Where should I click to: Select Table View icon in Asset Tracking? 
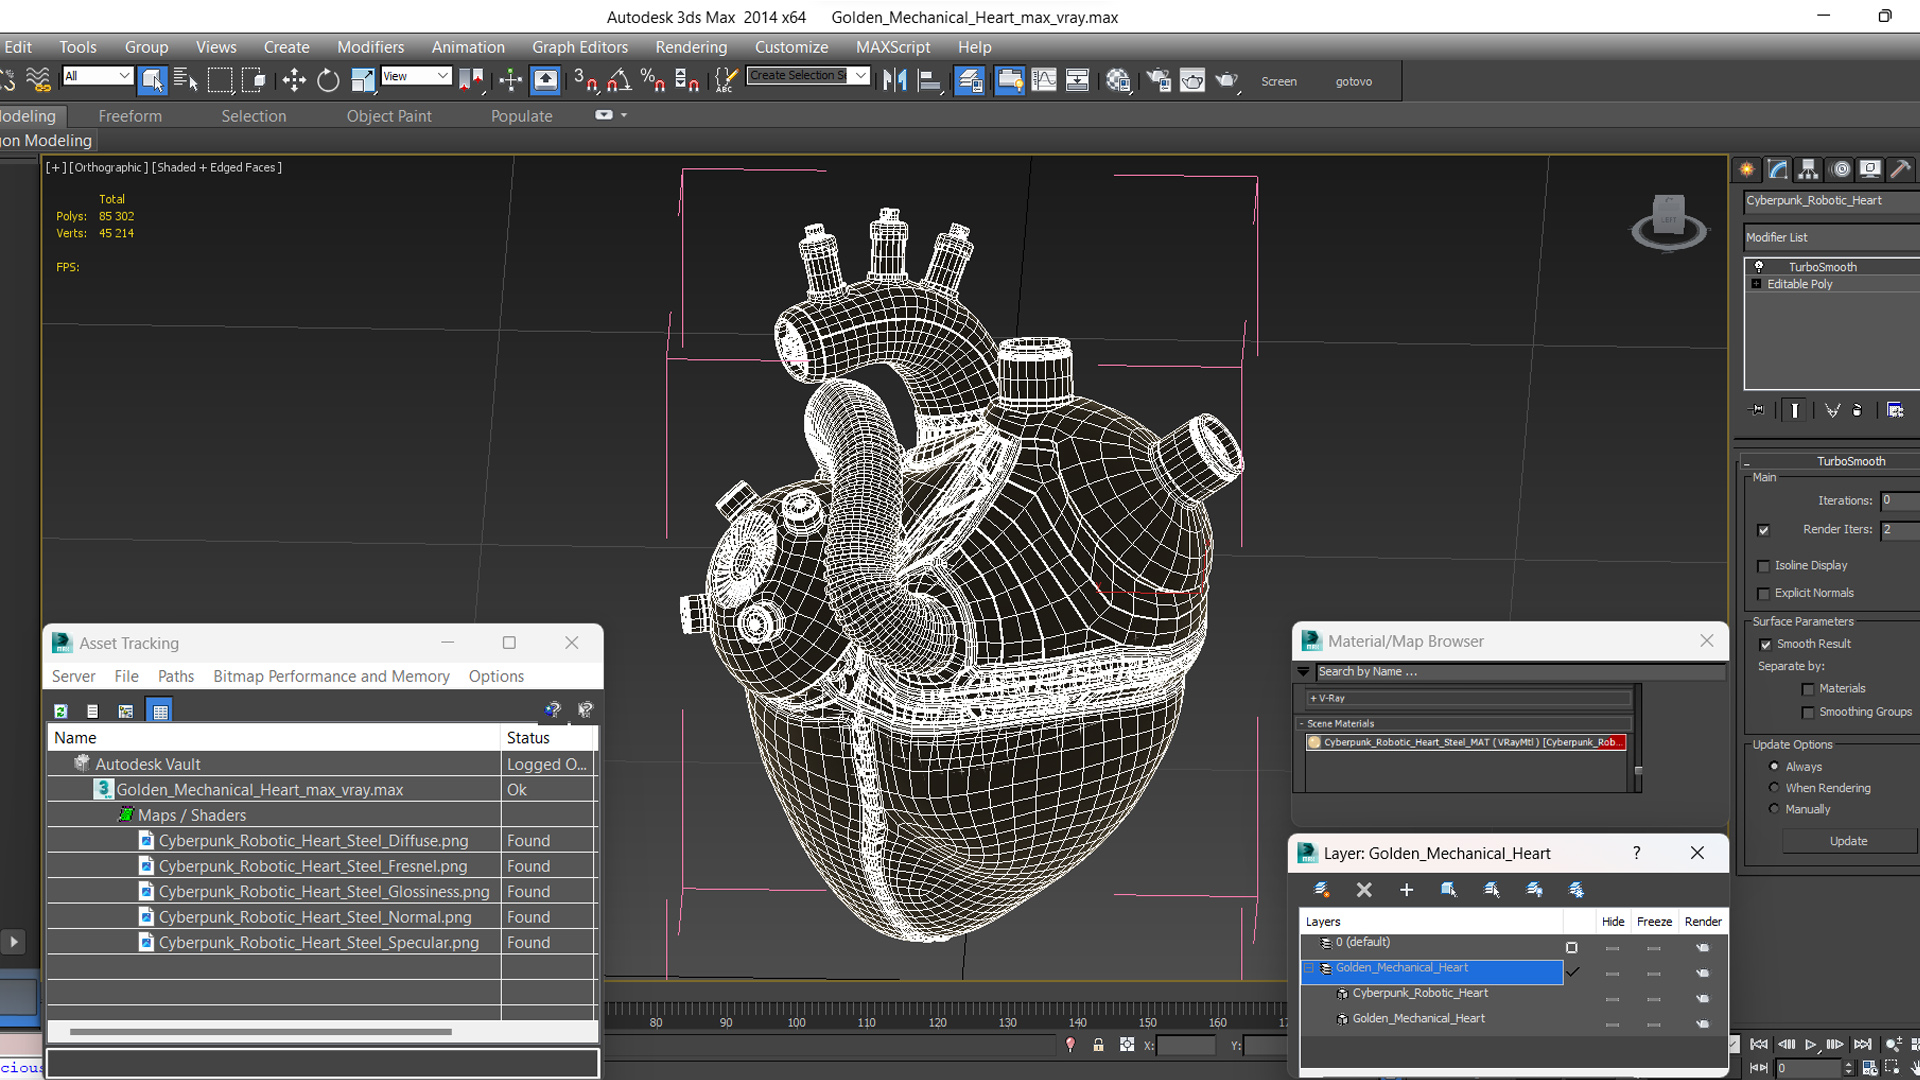pyautogui.click(x=160, y=711)
